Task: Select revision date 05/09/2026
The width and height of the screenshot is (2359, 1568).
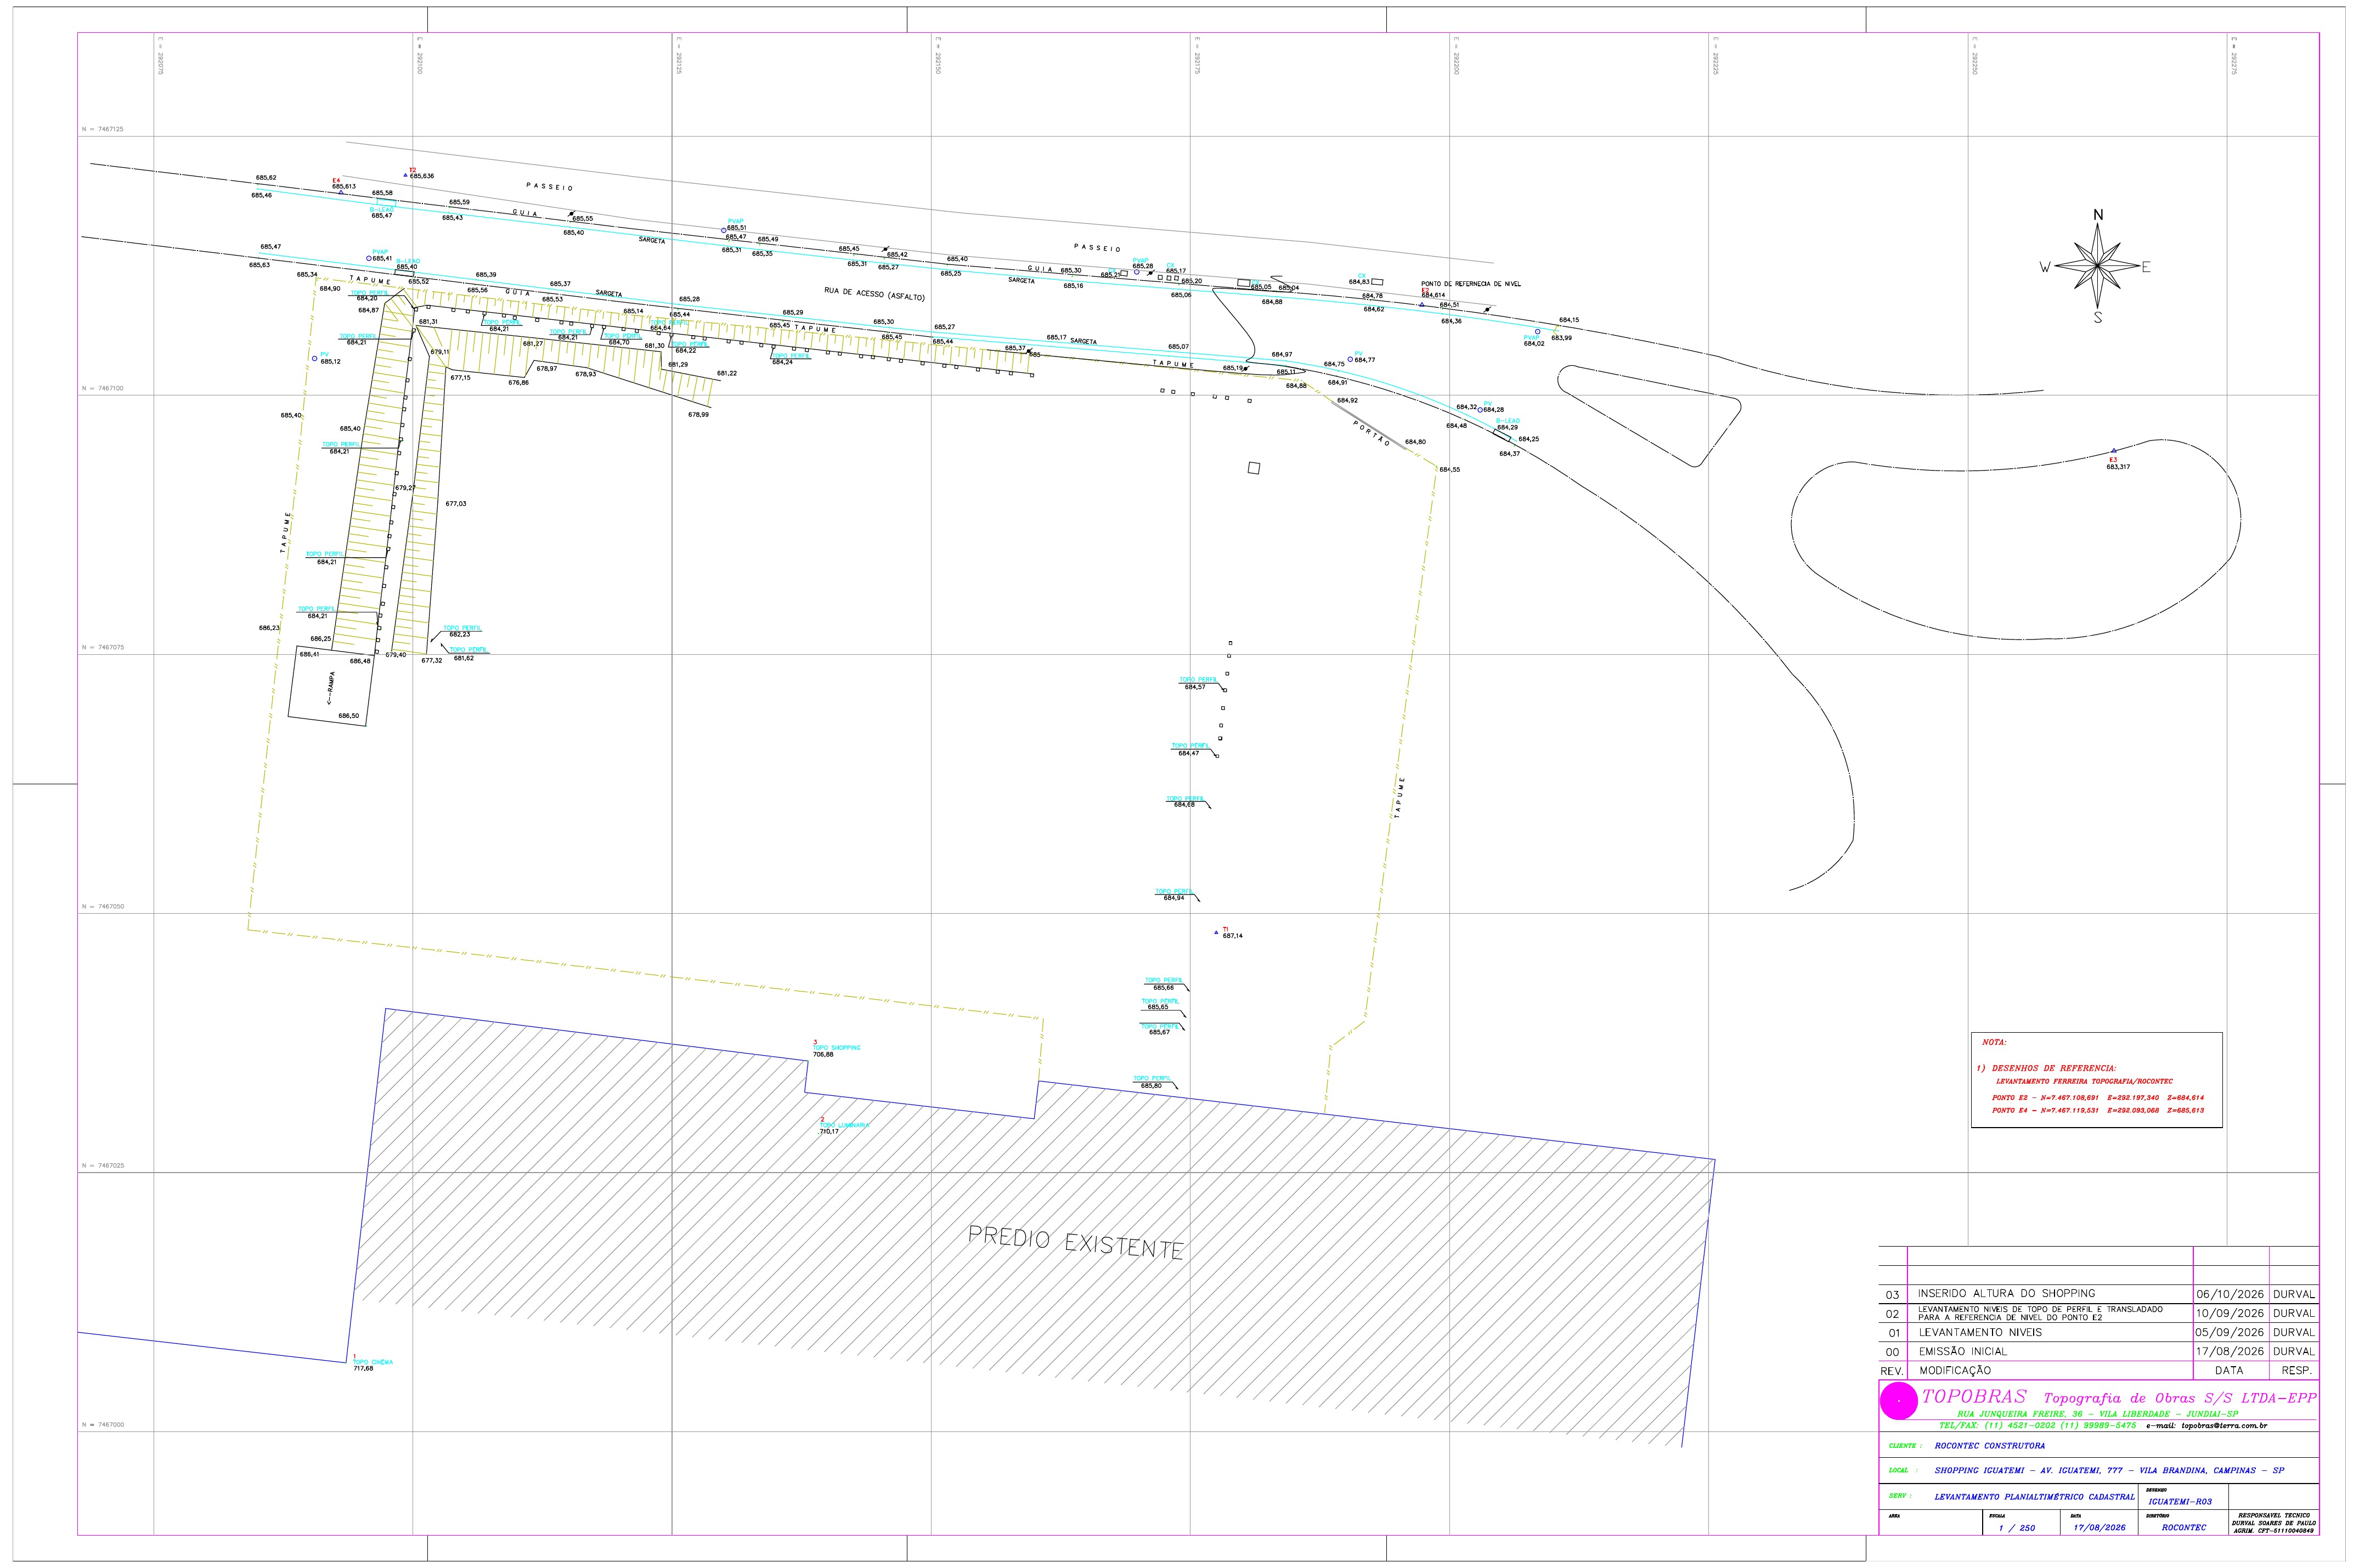Action: point(2229,1332)
